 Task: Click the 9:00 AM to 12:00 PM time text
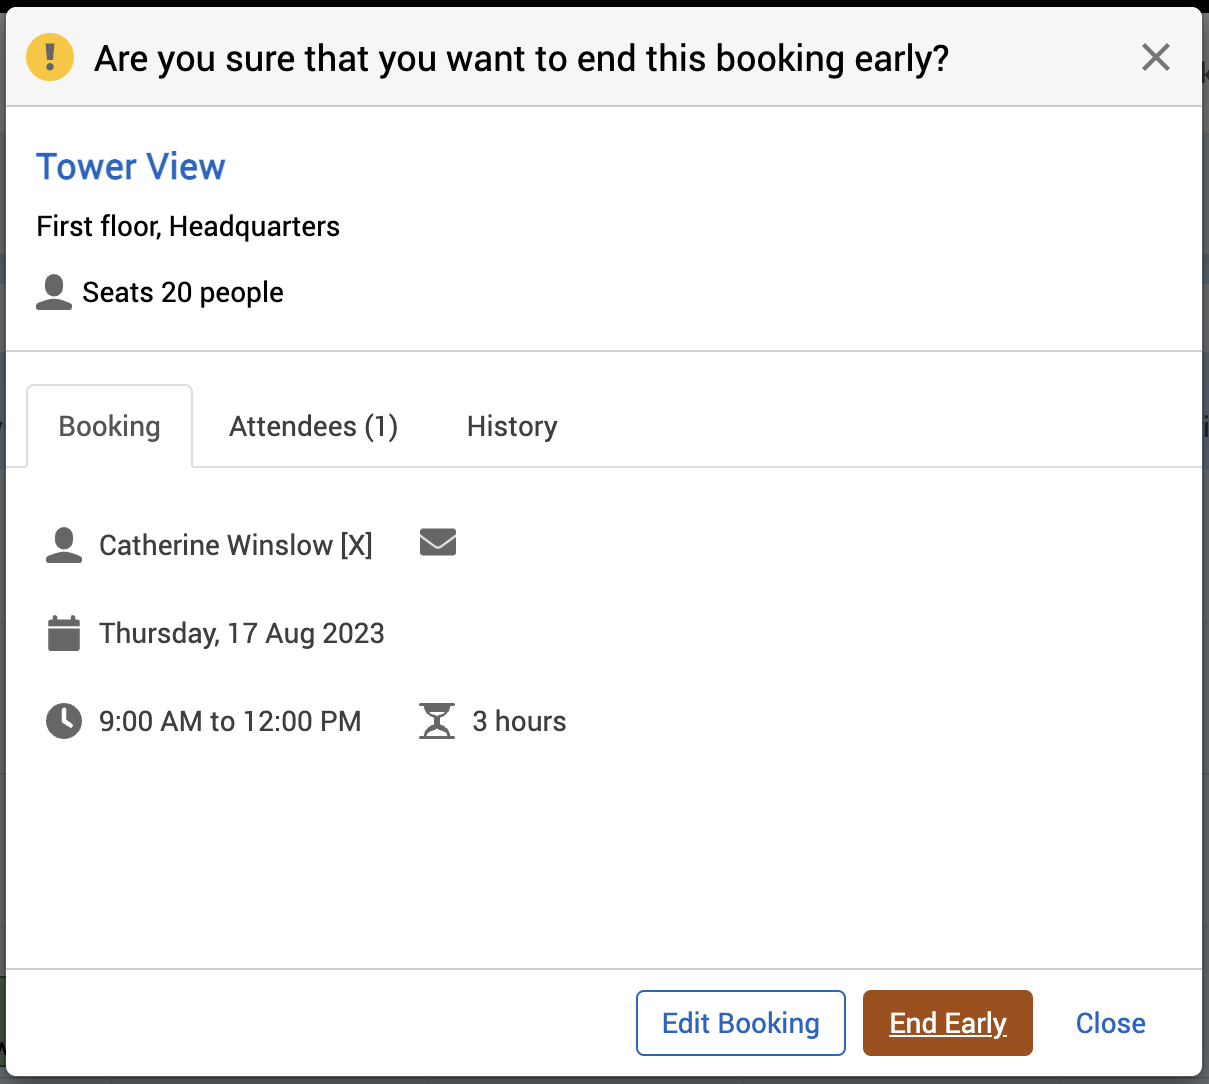tap(230, 721)
